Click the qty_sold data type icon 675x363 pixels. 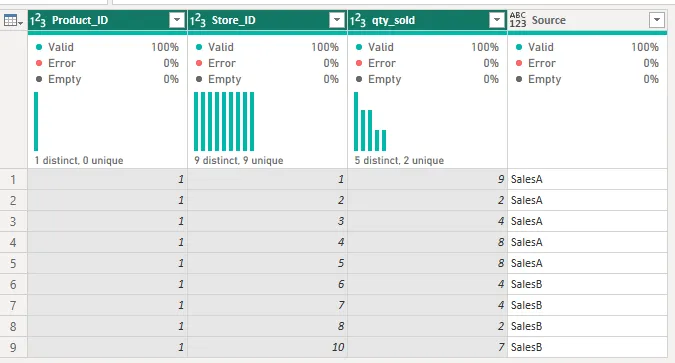point(358,20)
